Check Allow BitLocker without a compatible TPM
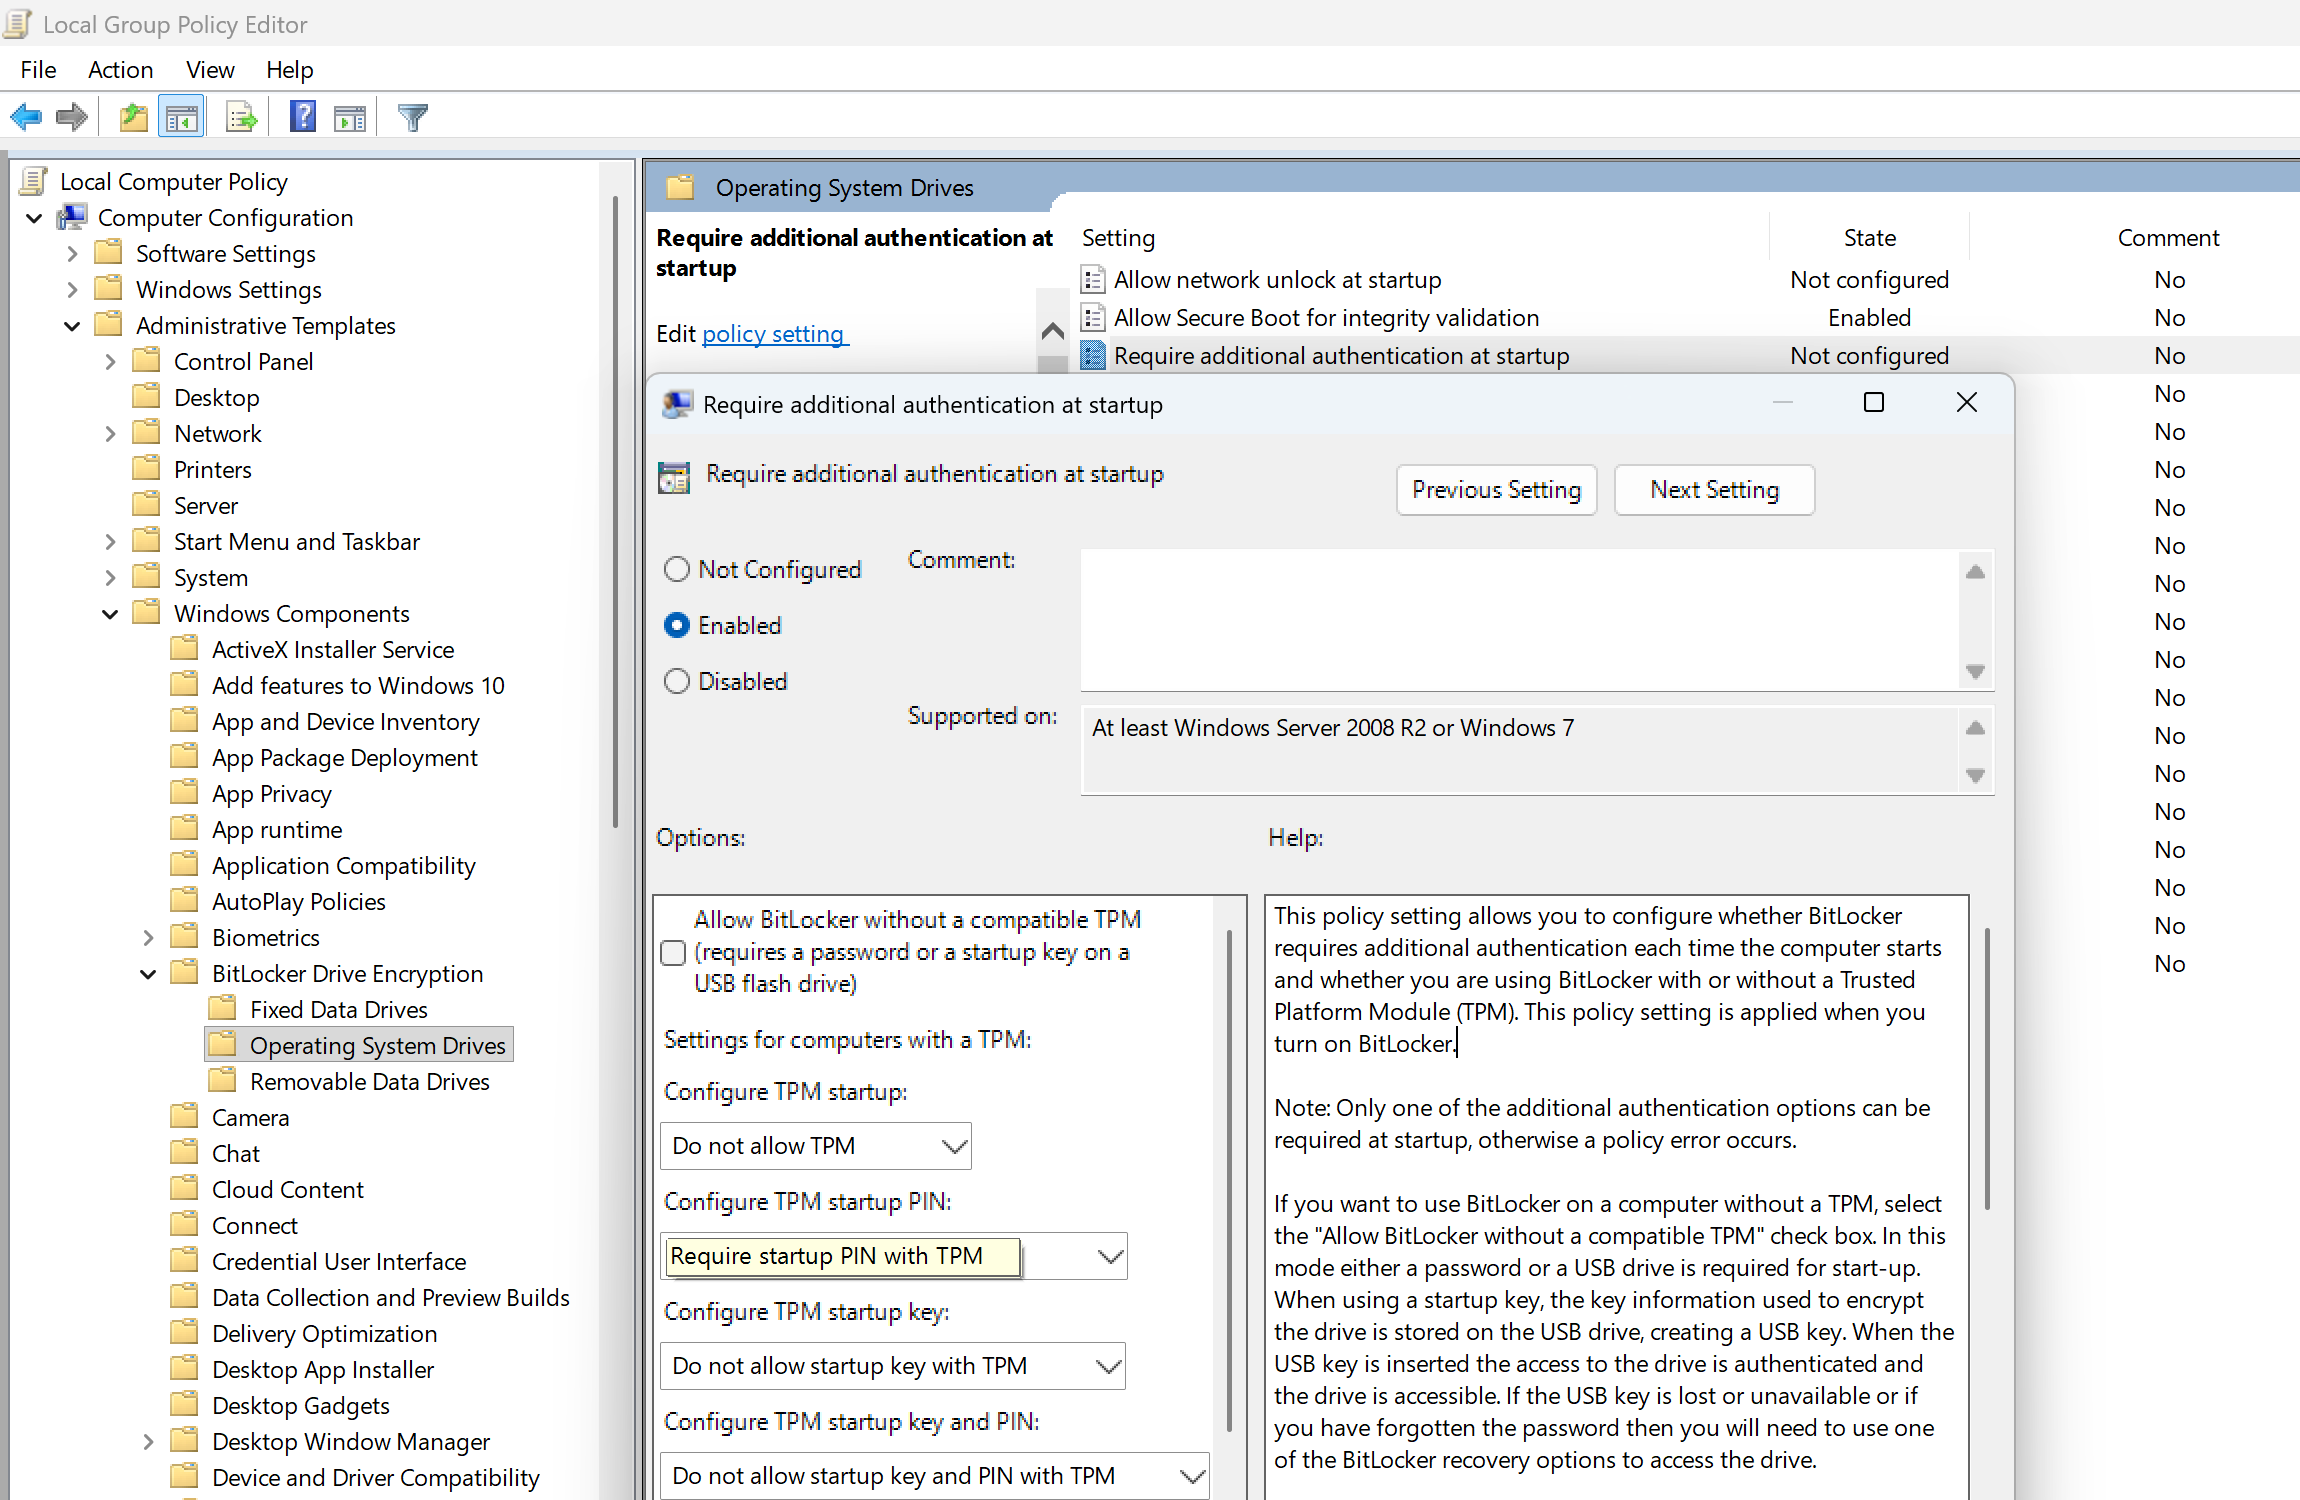 point(672,952)
